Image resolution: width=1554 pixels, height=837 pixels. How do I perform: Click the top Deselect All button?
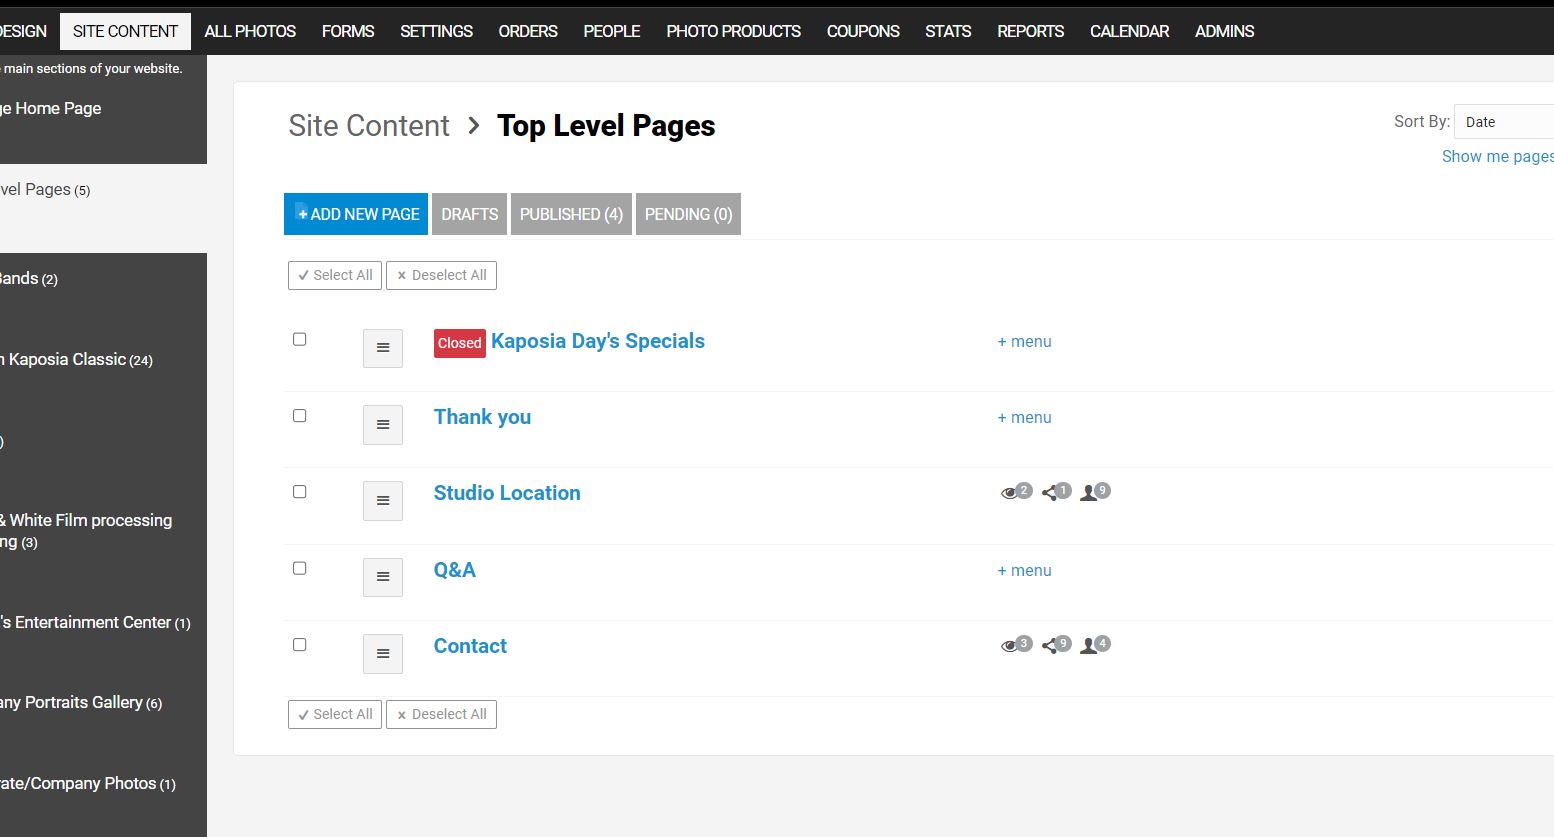coord(441,275)
